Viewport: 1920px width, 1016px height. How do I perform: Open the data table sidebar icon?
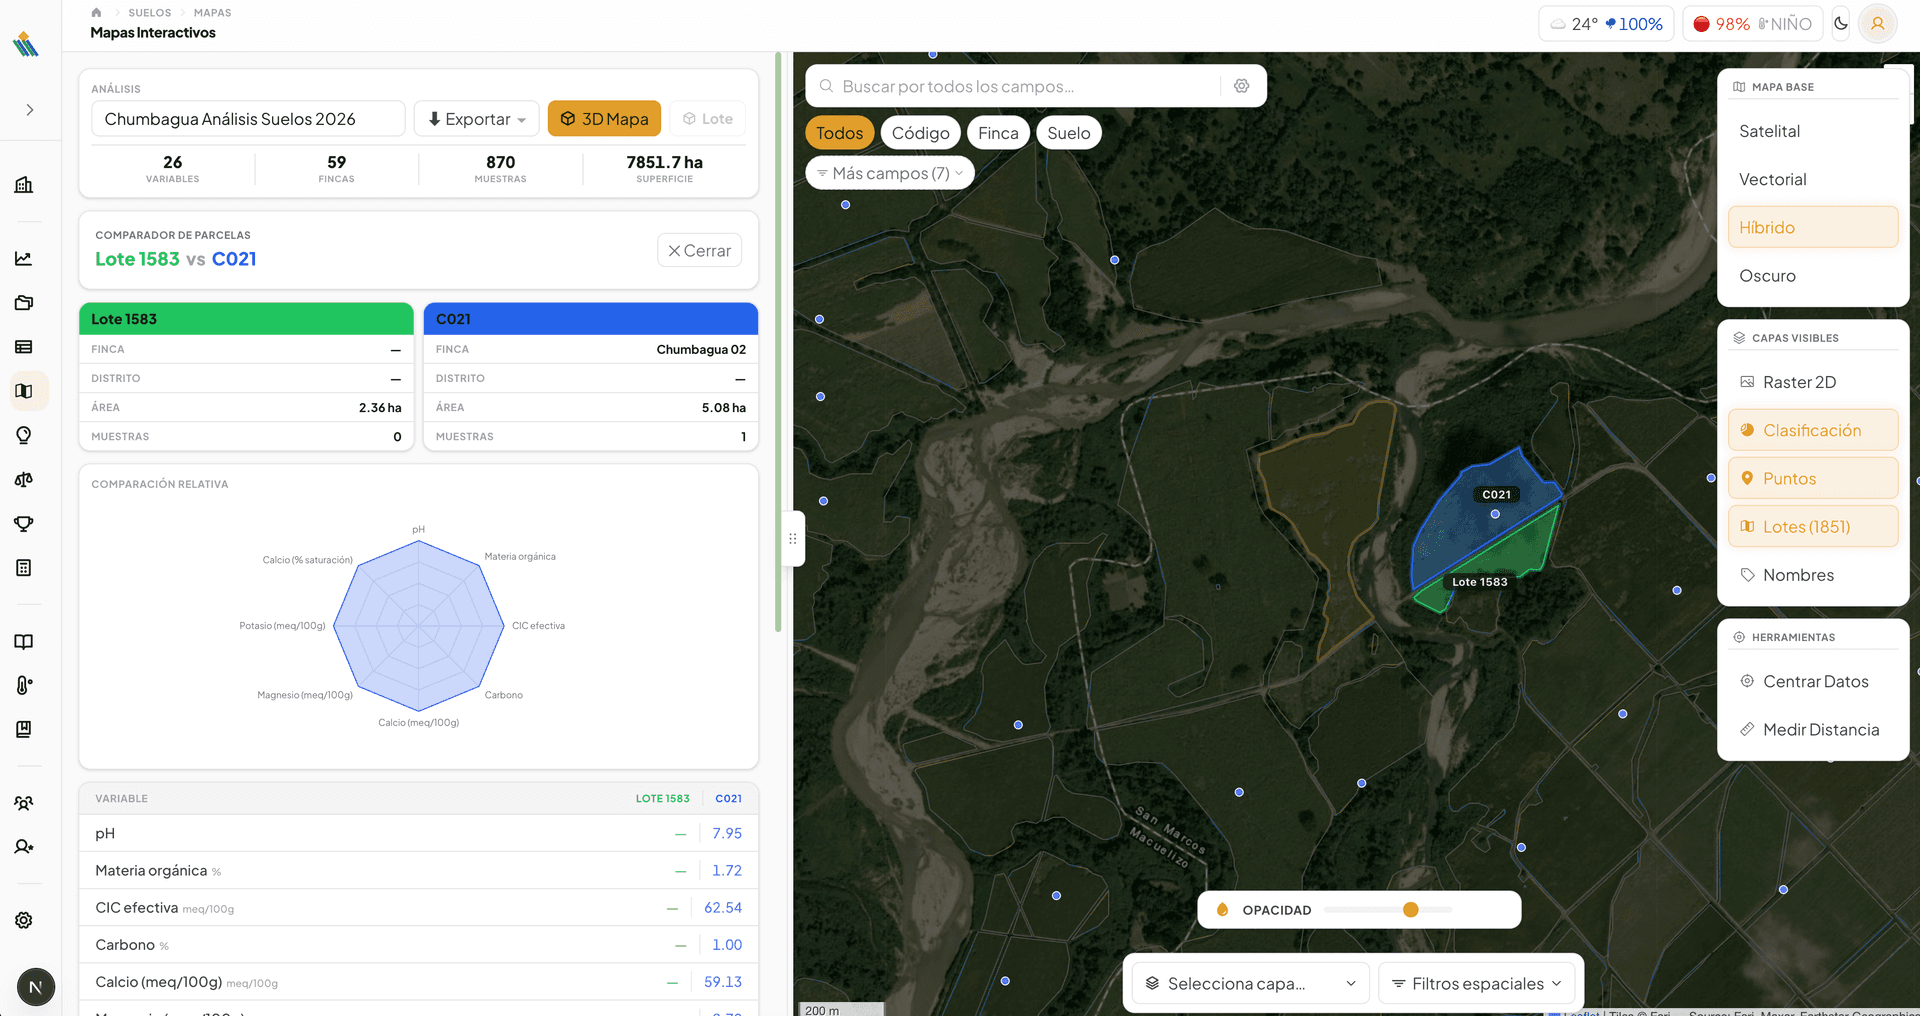click(24, 347)
